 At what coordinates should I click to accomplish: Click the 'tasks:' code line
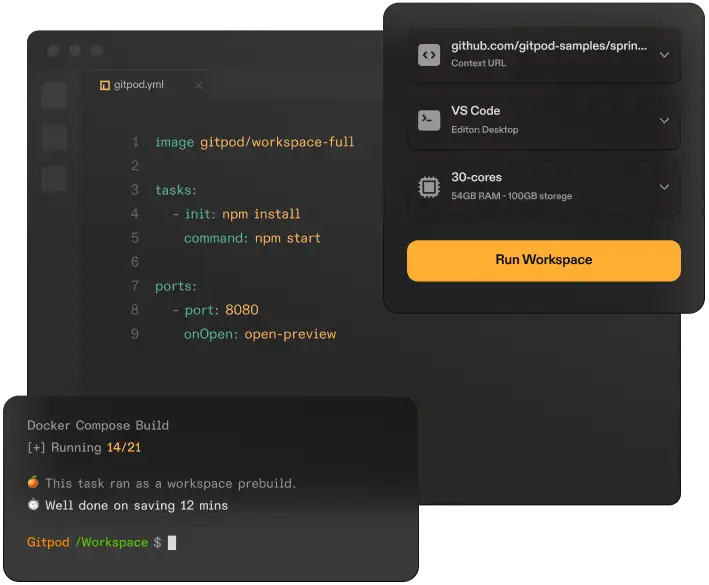tap(175, 190)
